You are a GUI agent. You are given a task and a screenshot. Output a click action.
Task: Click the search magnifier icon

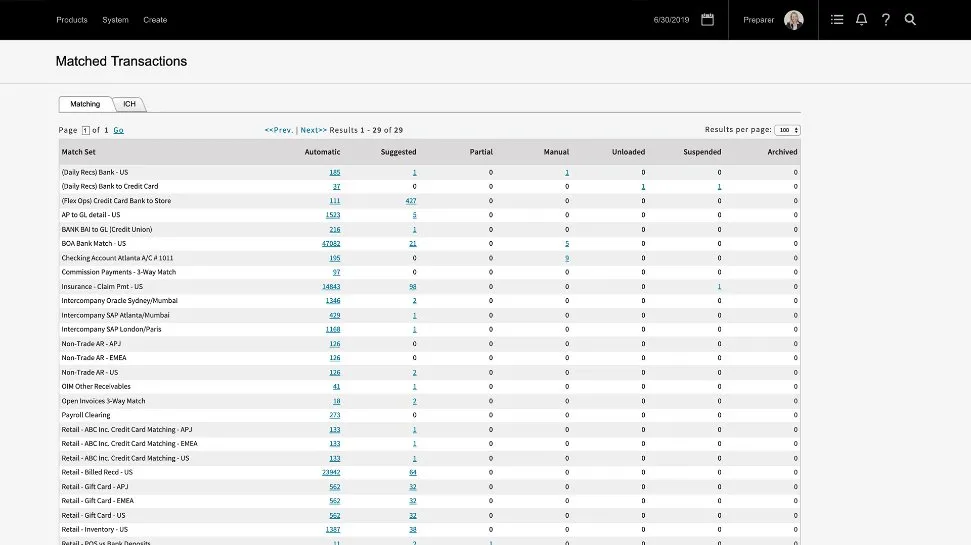[x=910, y=20]
